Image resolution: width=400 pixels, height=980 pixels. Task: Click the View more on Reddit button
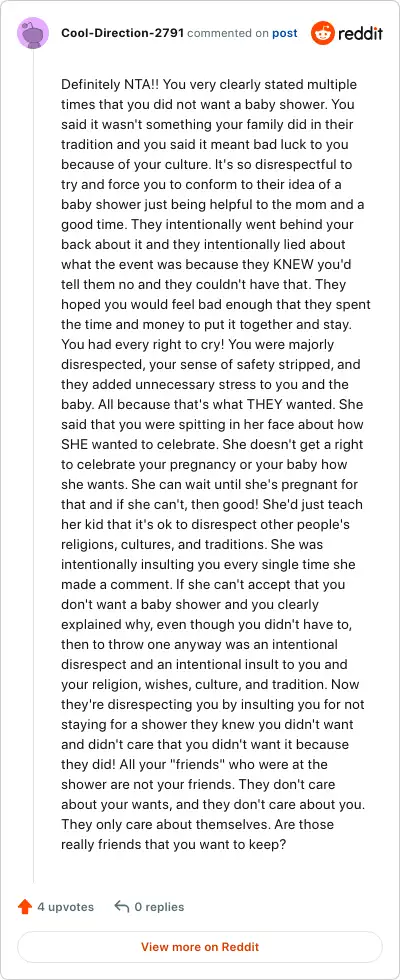pyautogui.click(x=200, y=946)
